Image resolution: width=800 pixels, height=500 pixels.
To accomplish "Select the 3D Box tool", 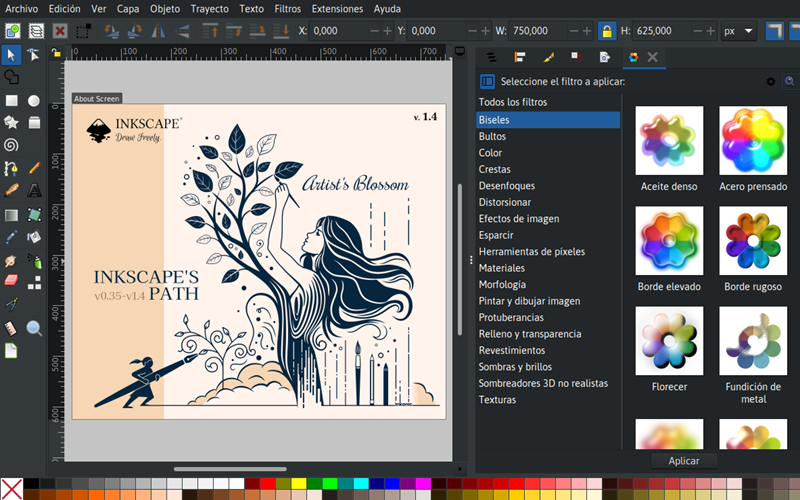I will click(34, 122).
